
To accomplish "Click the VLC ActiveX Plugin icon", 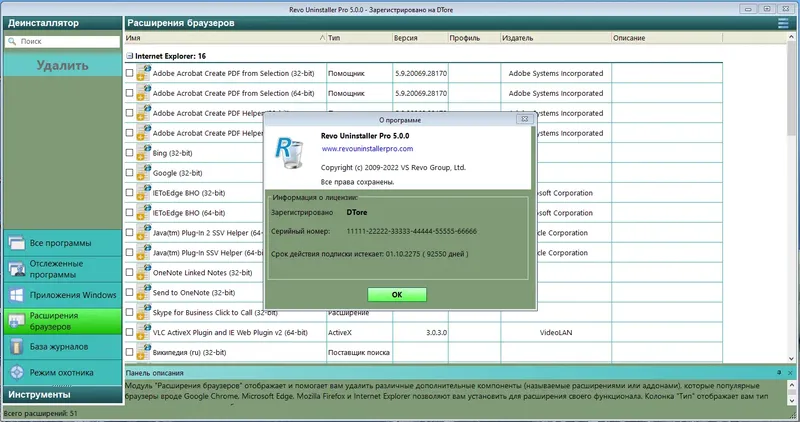I will coord(143,332).
